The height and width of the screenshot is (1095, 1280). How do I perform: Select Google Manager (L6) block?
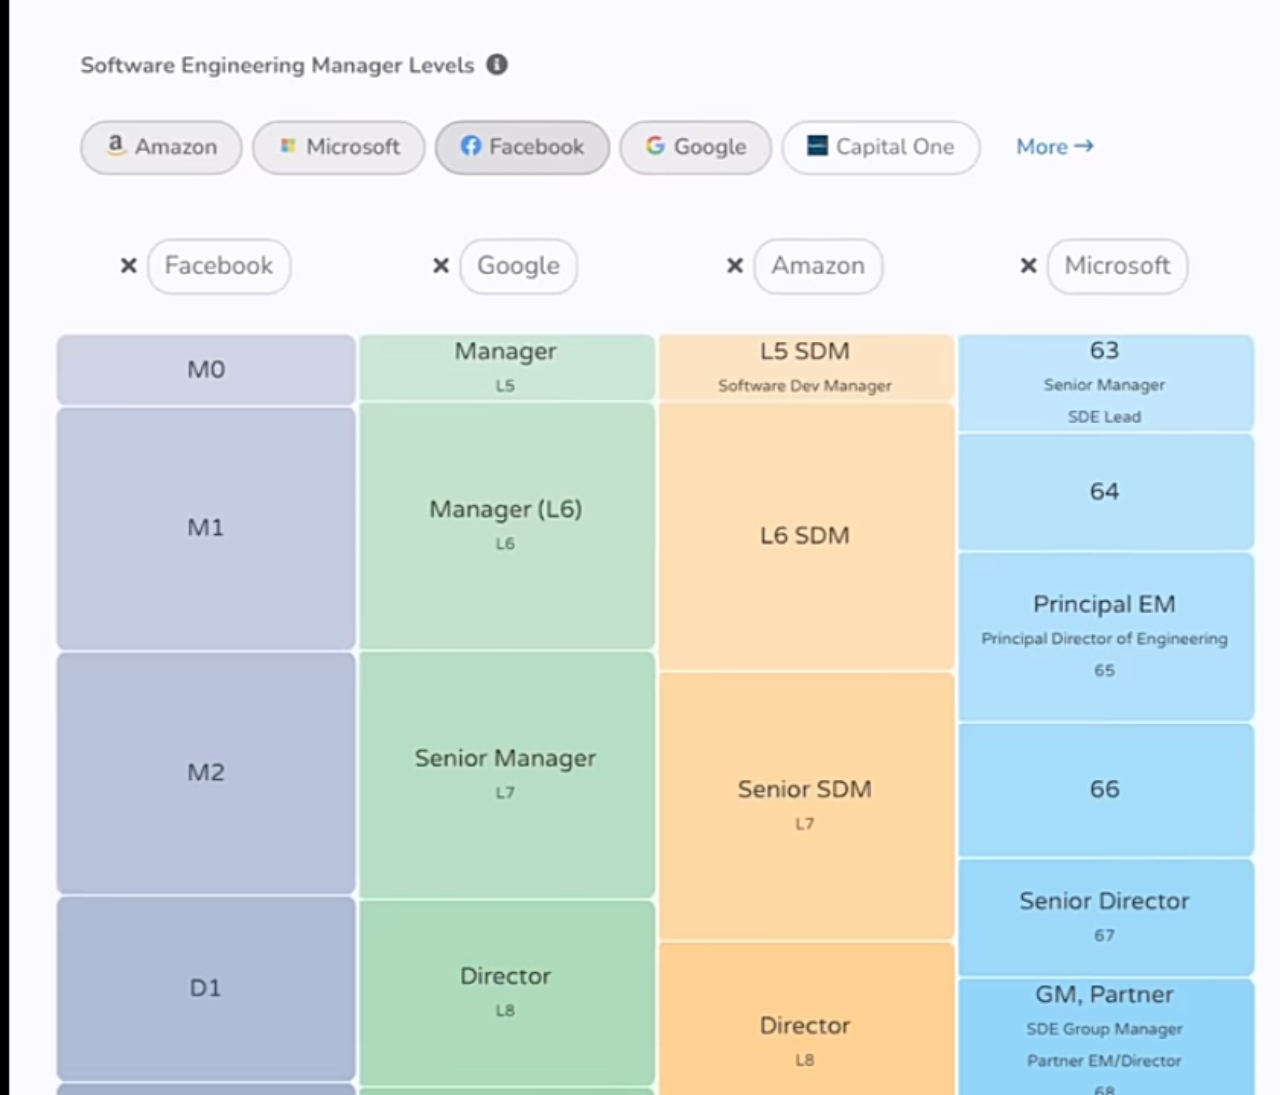point(506,525)
